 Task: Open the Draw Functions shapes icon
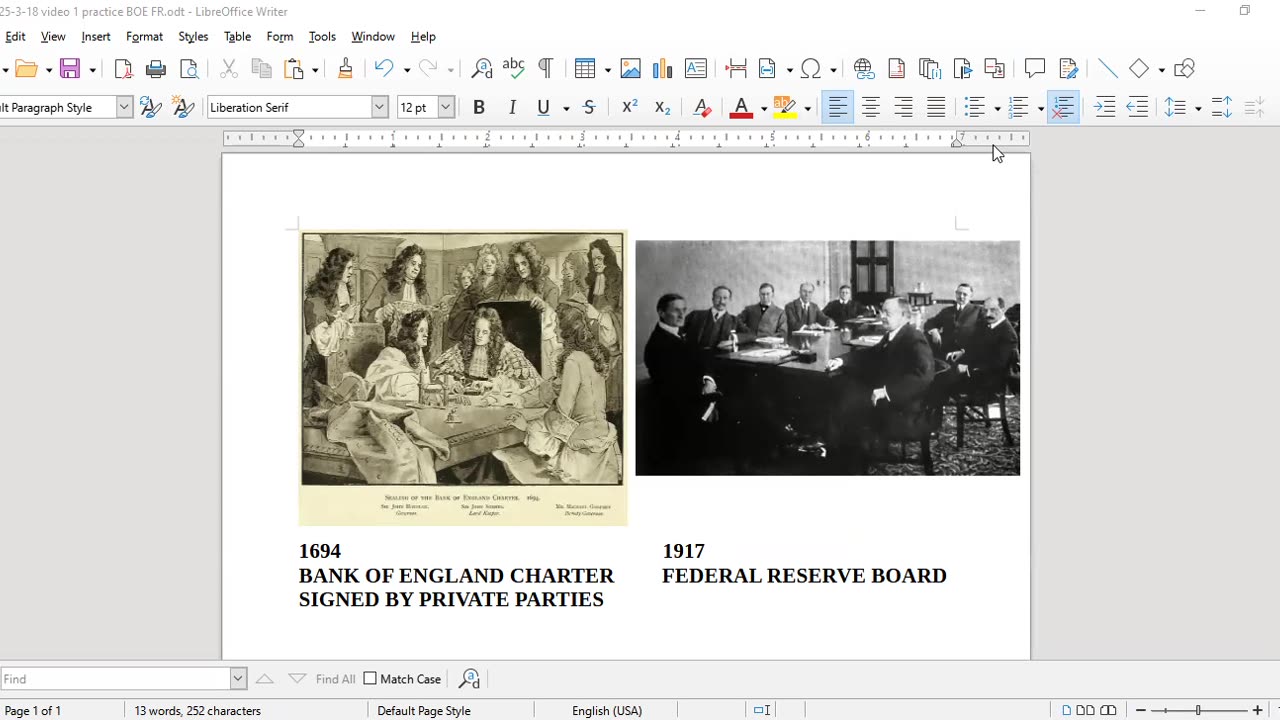coord(1185,69)
